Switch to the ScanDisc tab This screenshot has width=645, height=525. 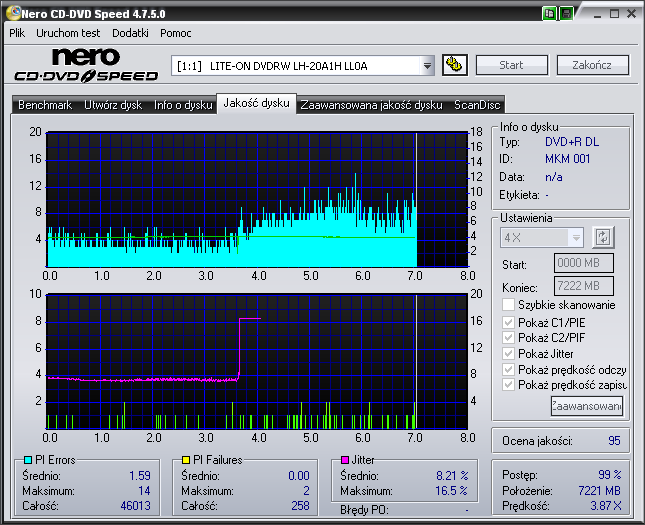point(477,105)
